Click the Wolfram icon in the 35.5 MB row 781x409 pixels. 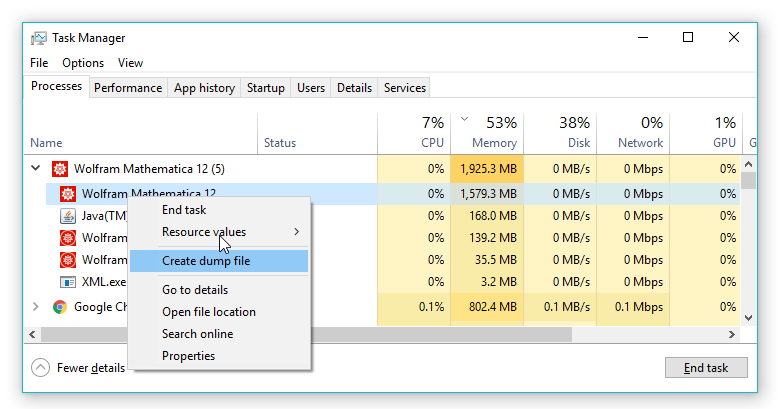click(68, 260)
